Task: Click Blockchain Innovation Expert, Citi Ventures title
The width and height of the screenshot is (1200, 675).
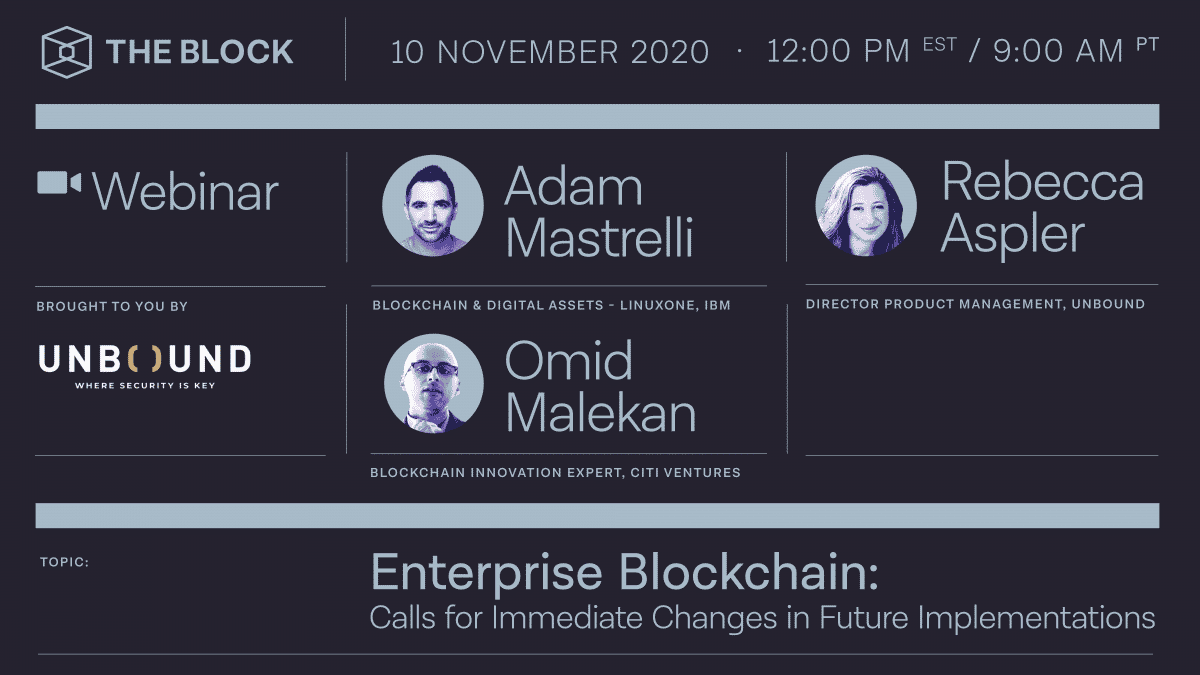Action: [555, 472]
